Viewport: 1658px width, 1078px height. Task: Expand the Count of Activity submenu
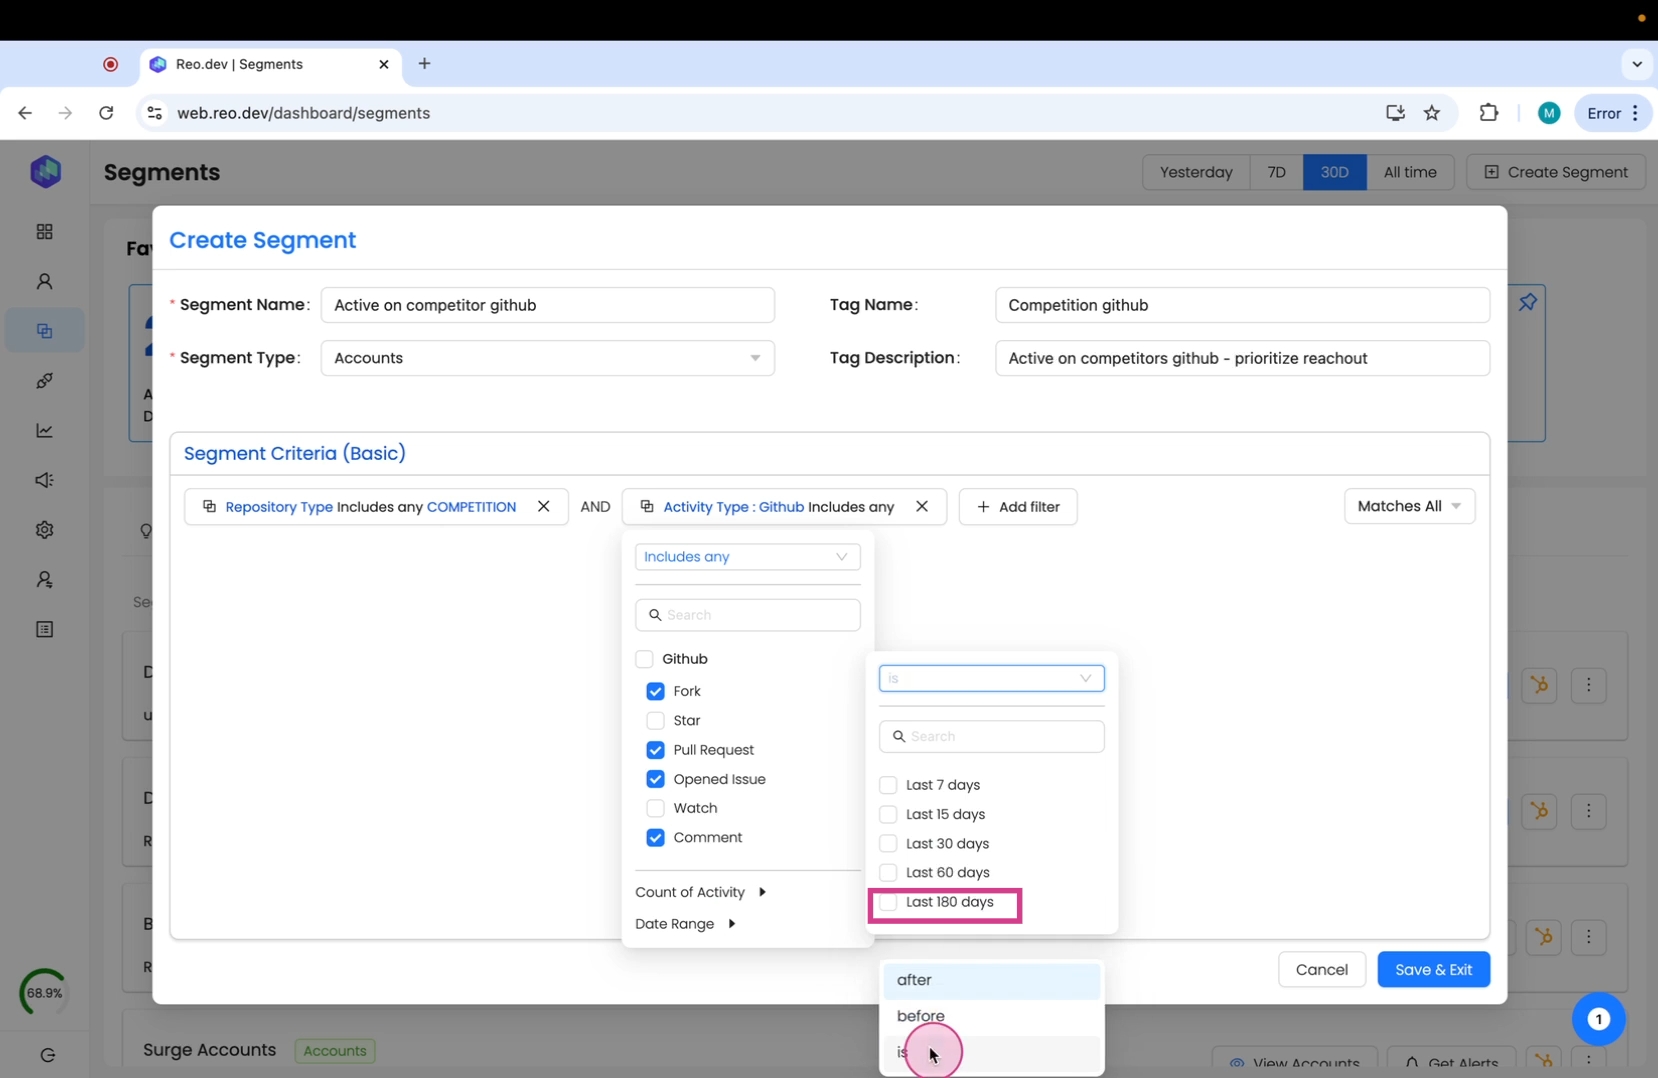(x=700, y=893)
